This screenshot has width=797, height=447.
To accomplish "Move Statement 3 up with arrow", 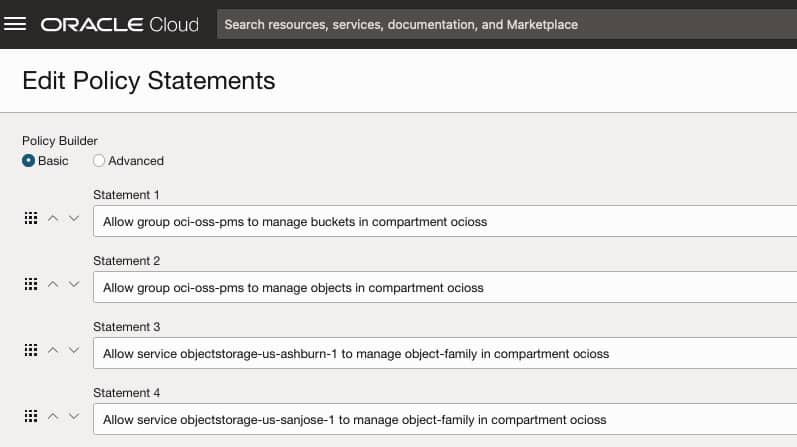I will [x=54, y=351].
